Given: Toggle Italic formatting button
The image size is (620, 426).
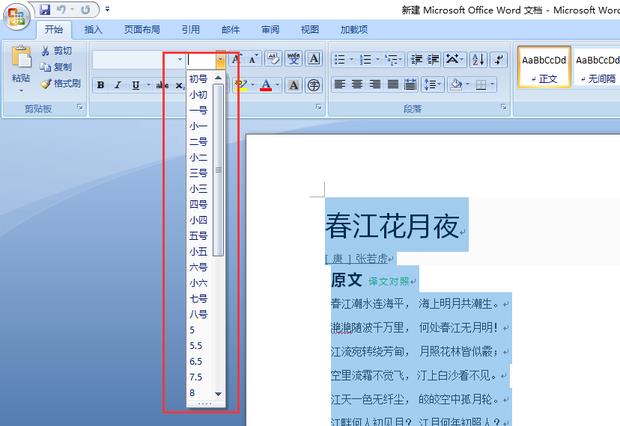Looking at the screenshot, I should click(118, 86).
